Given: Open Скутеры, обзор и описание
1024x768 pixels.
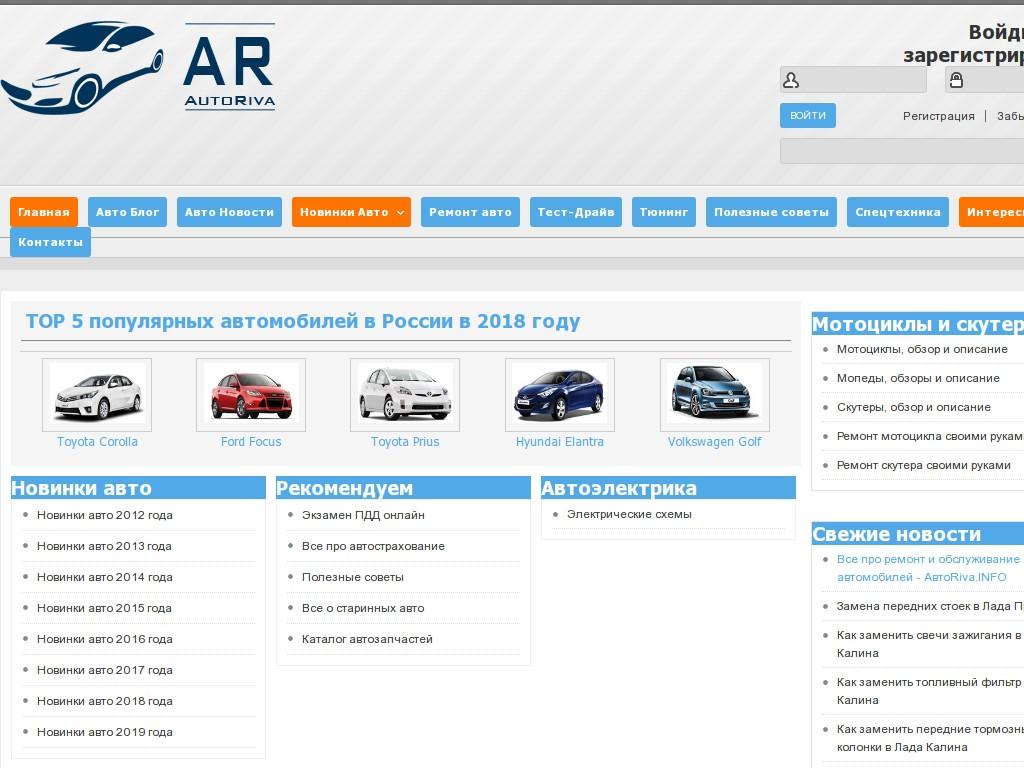Looking at the screenshot, I should tap(914, 408).
